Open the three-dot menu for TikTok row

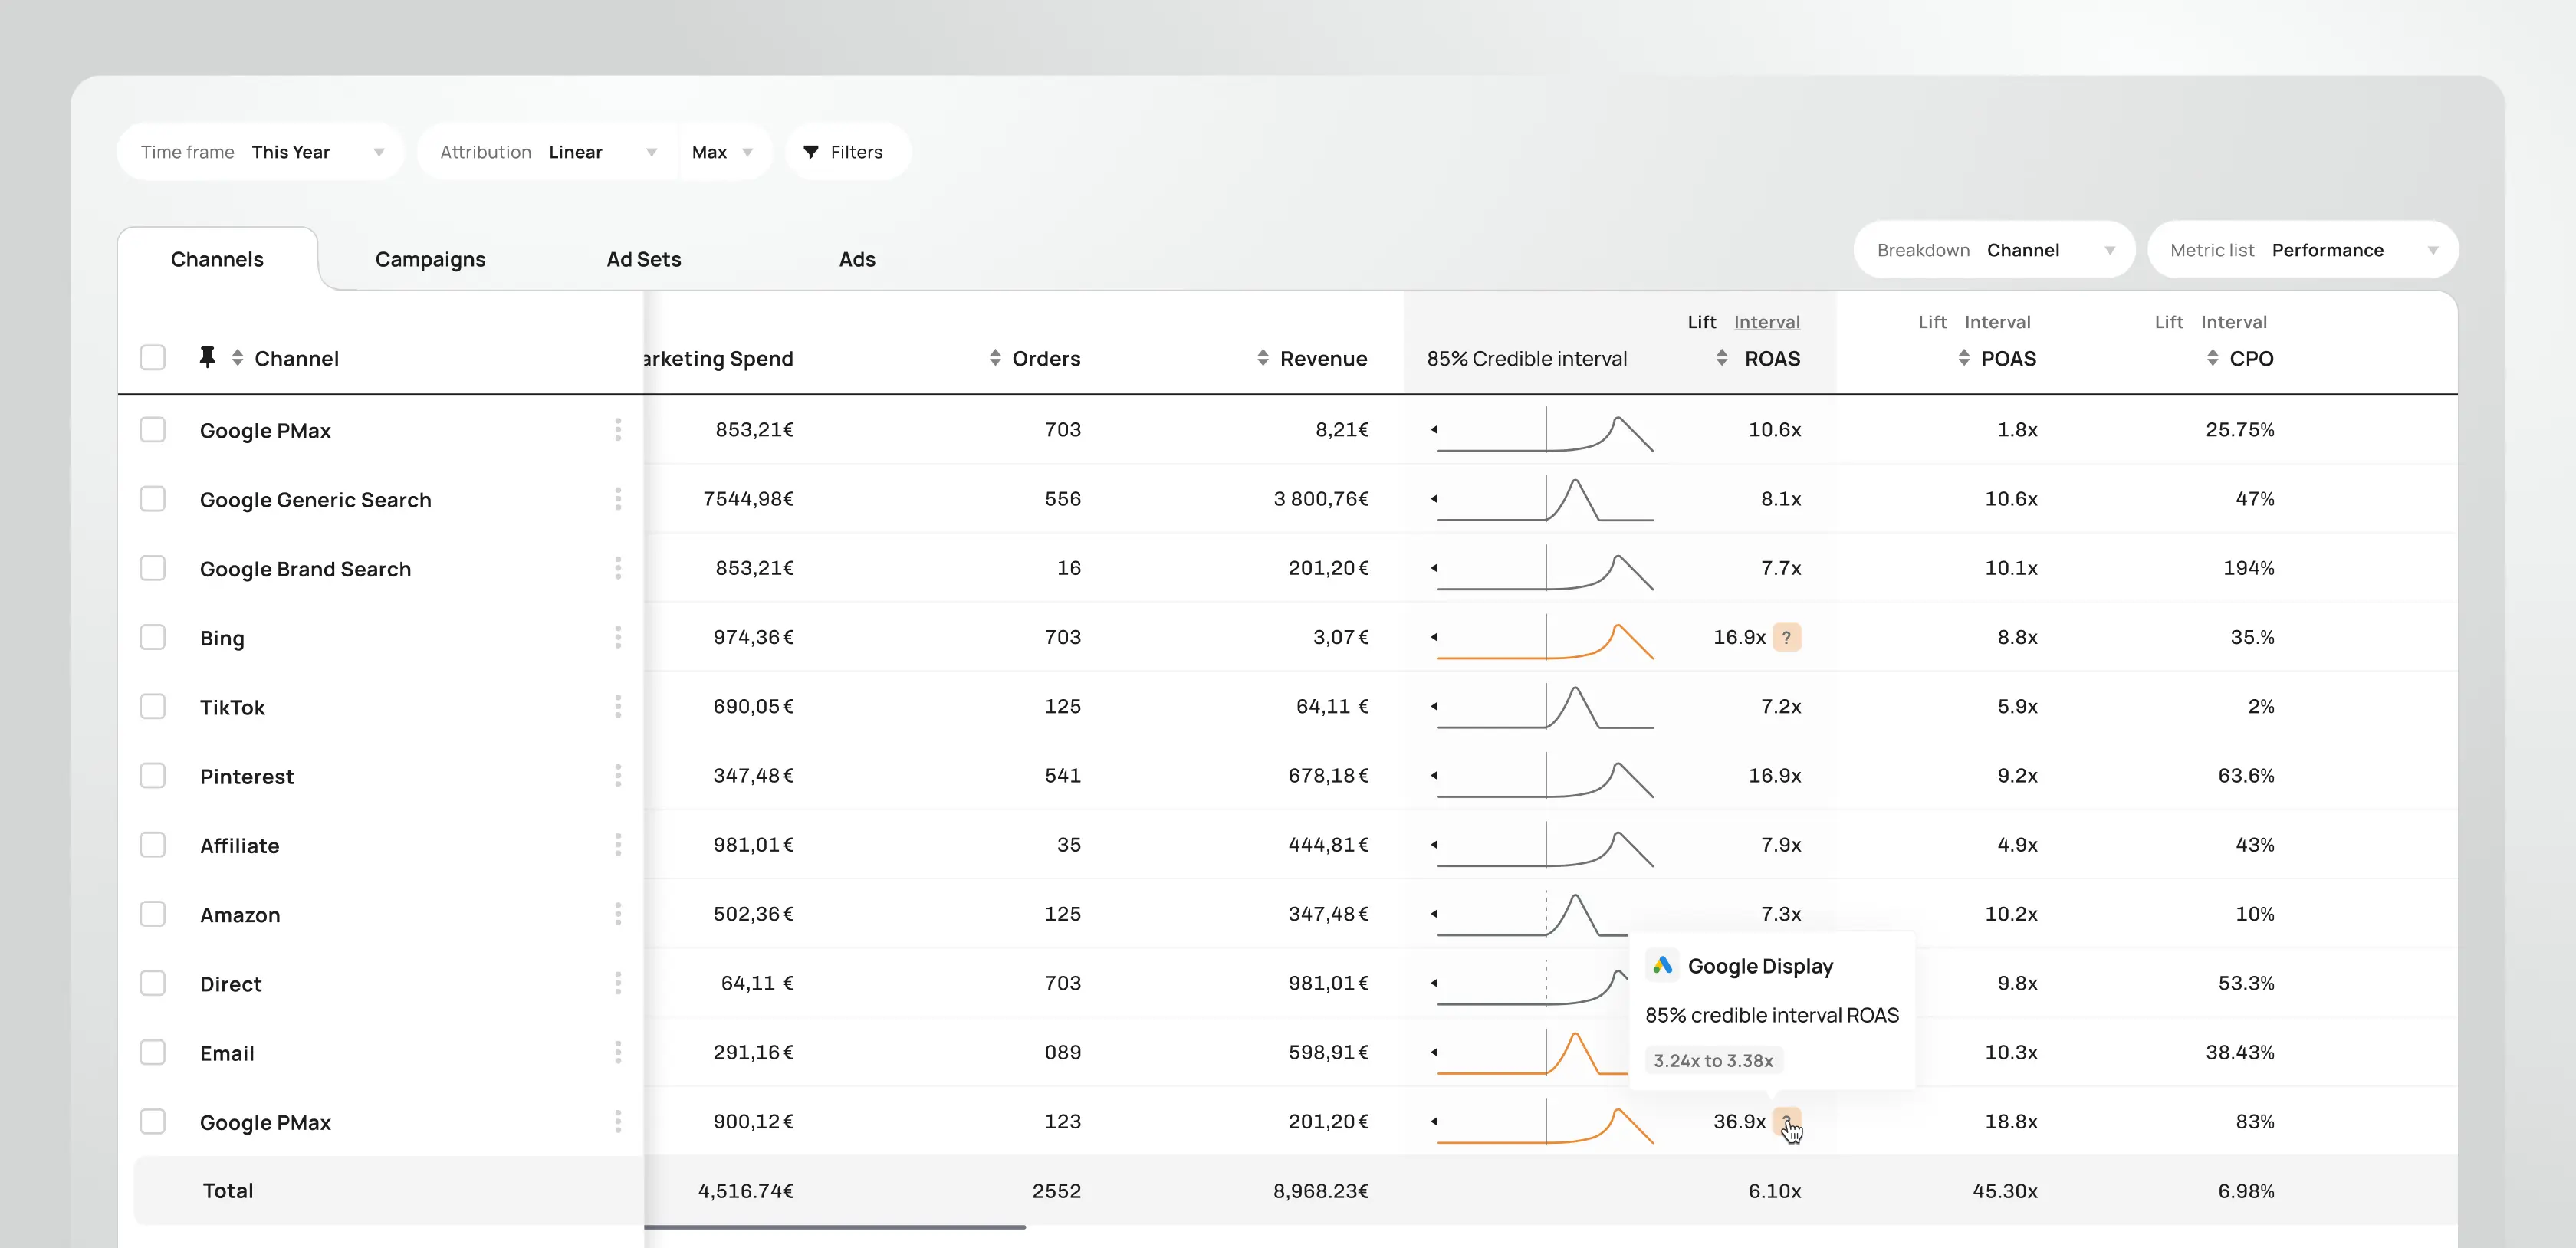[618, 706]
